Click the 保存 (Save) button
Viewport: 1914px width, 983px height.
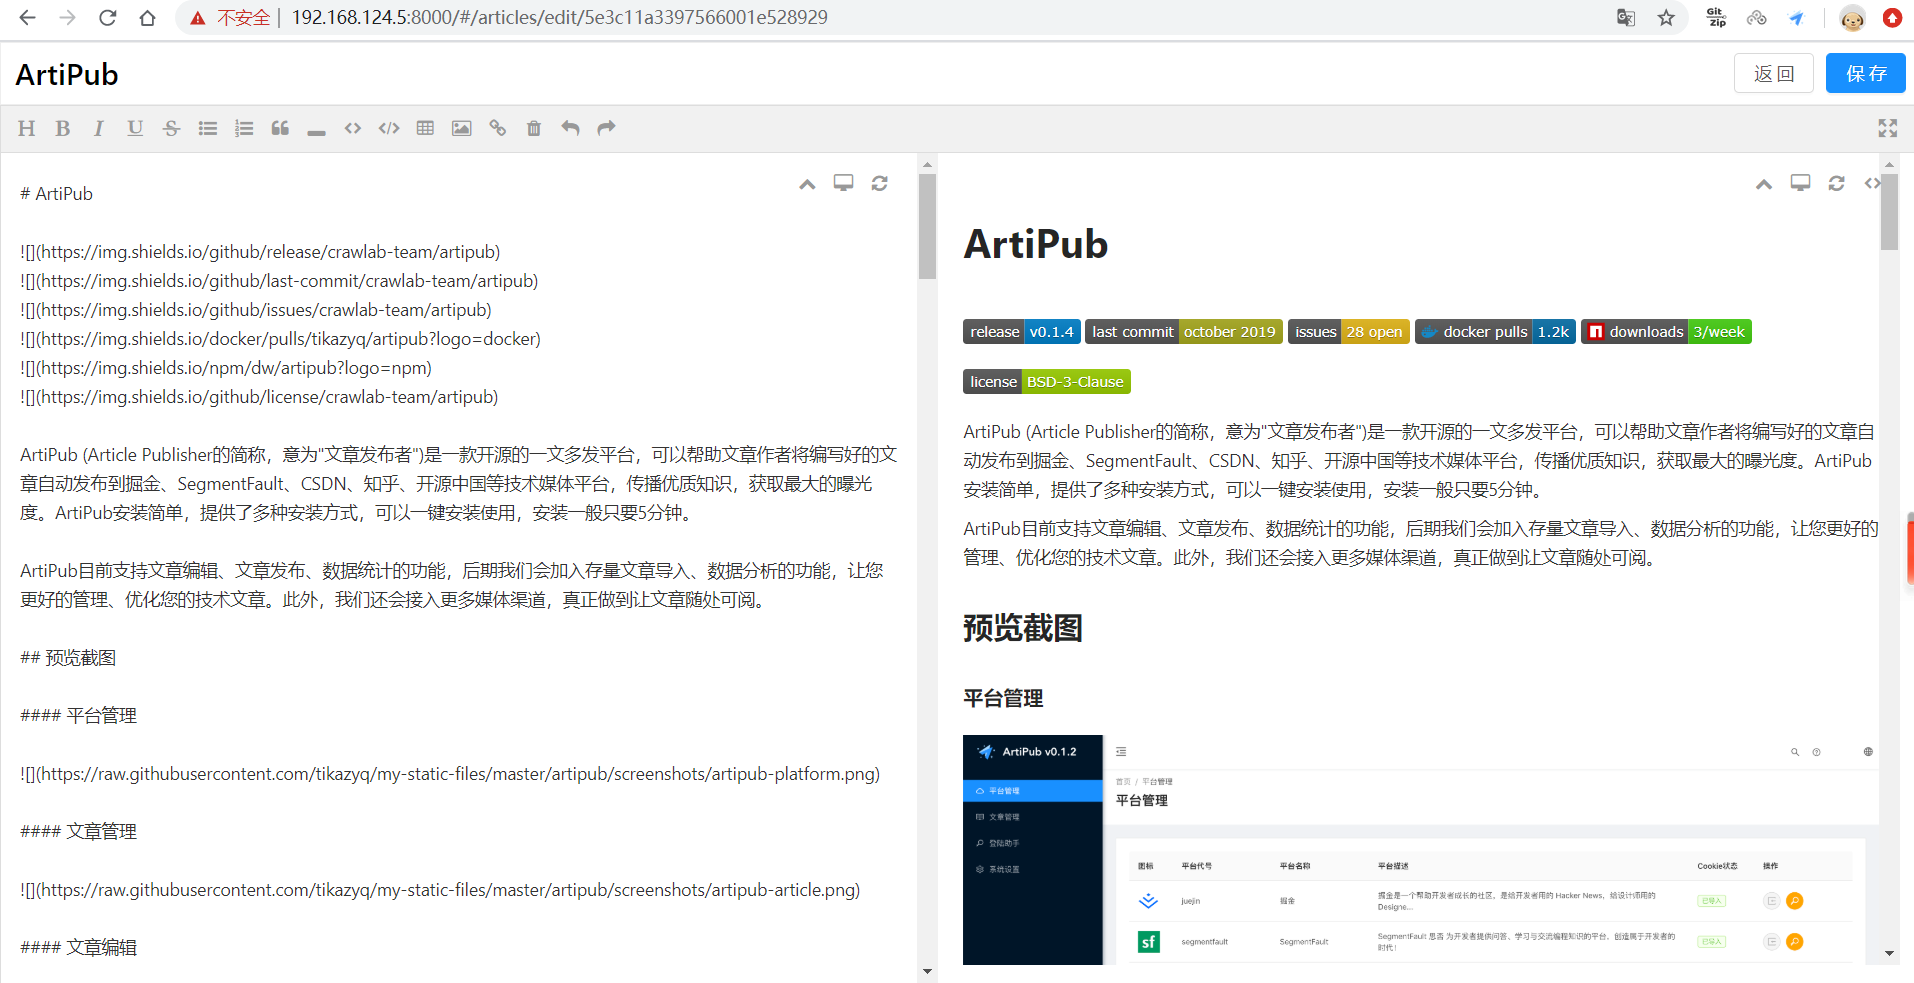point(1865,74)
